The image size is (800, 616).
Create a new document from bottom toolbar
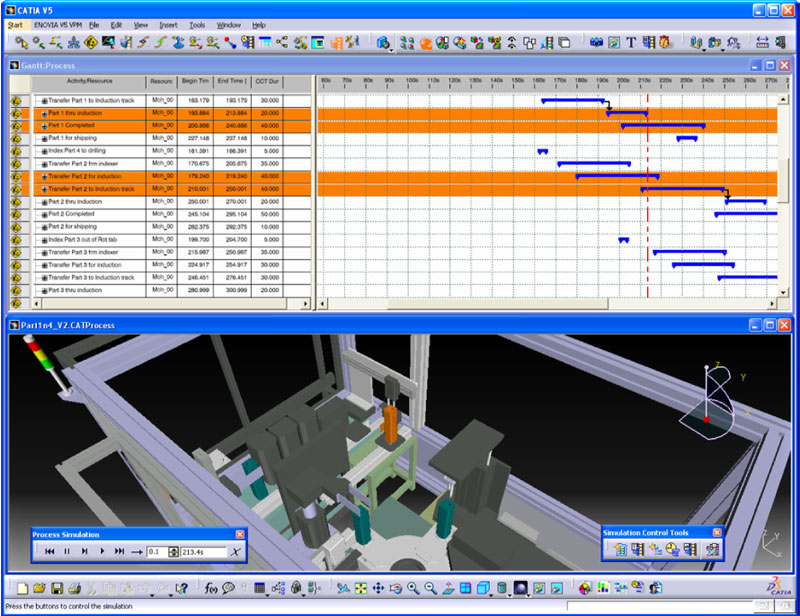[22, 588]
